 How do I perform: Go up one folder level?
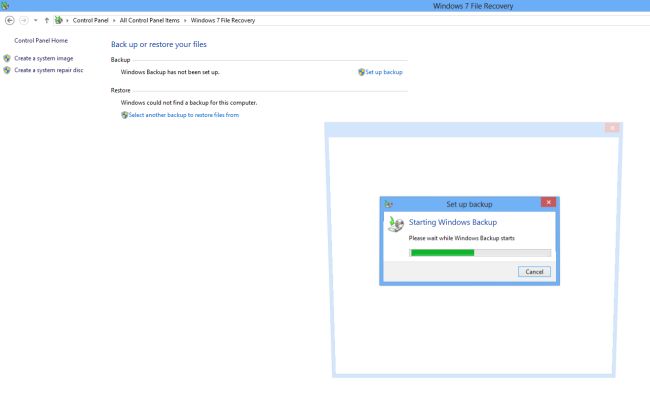coord(46,20)
